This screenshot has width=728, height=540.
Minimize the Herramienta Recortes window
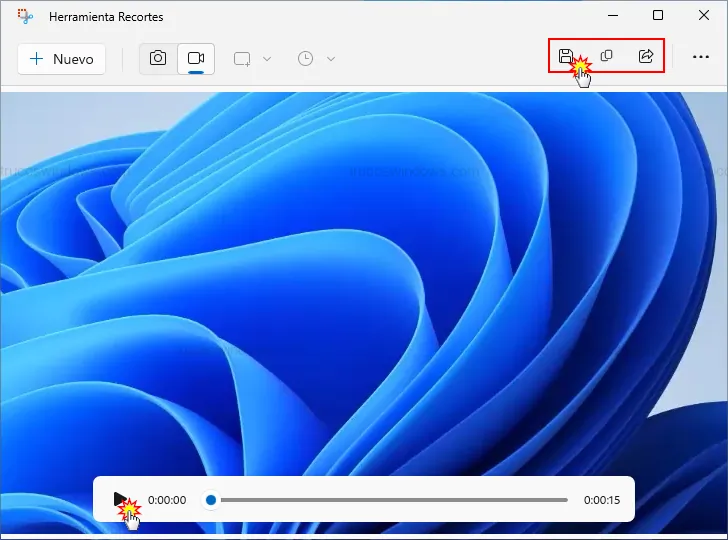tap(611, 16)
